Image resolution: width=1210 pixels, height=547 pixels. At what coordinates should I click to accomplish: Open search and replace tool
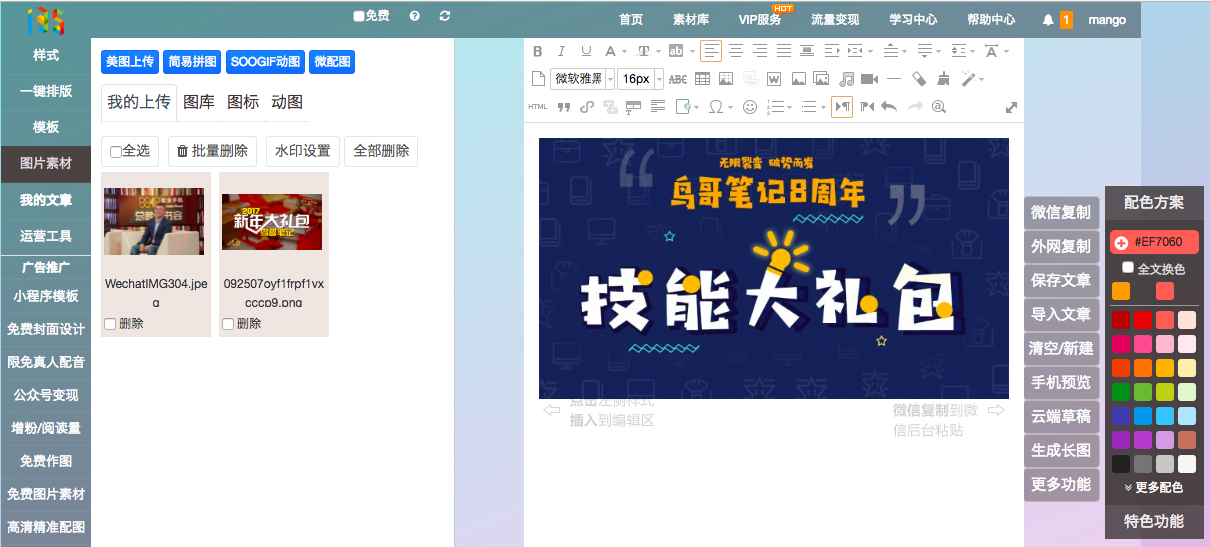coord(938,107)
